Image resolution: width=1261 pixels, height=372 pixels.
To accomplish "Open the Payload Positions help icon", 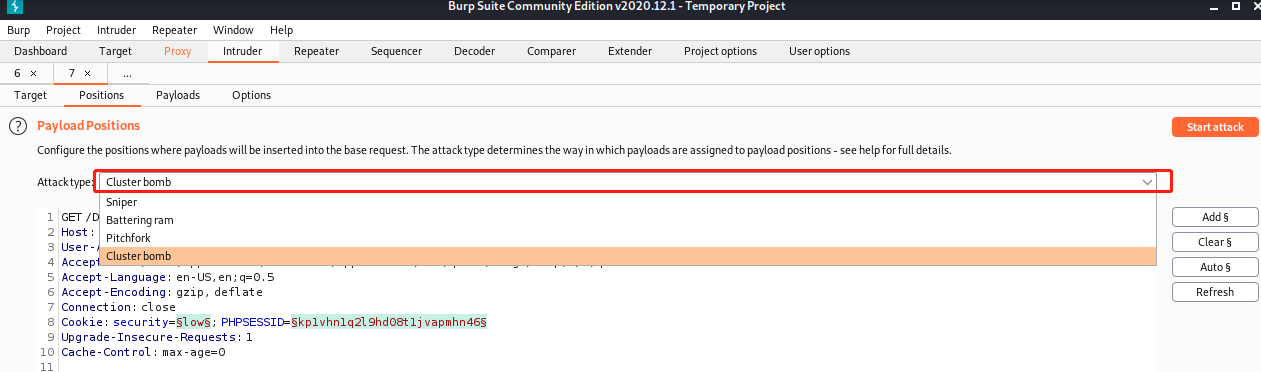I will (x=17, y=126).
